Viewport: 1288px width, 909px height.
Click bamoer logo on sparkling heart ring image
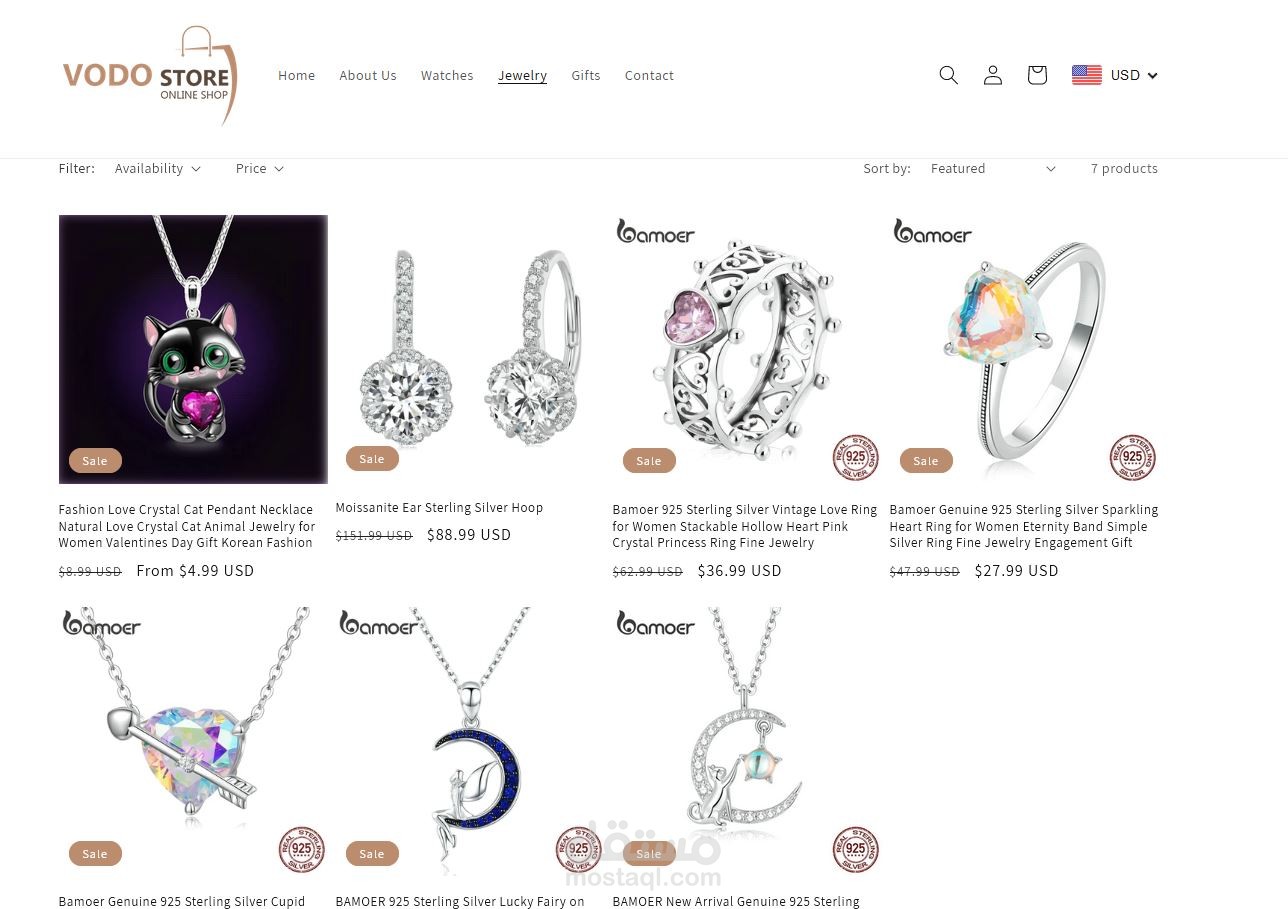tap(932, 231)
